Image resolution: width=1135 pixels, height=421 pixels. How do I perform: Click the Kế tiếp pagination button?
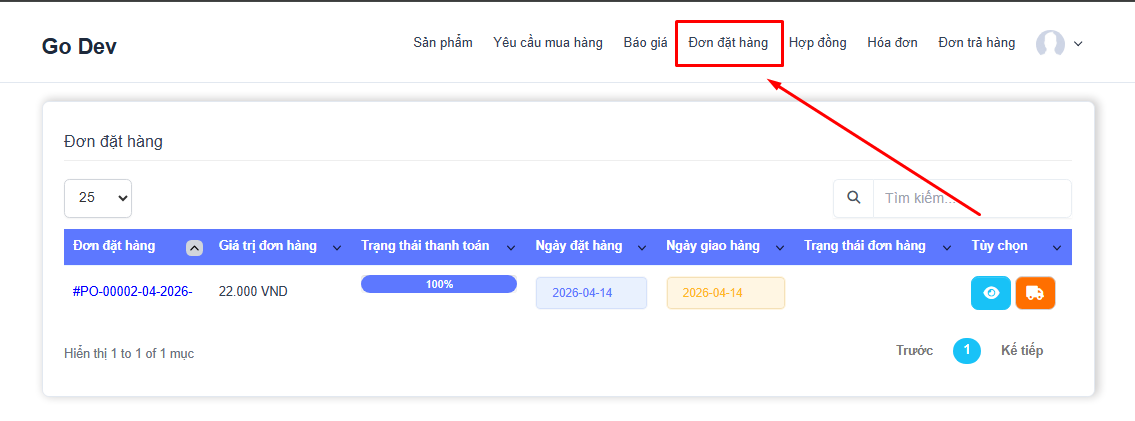1021,350
